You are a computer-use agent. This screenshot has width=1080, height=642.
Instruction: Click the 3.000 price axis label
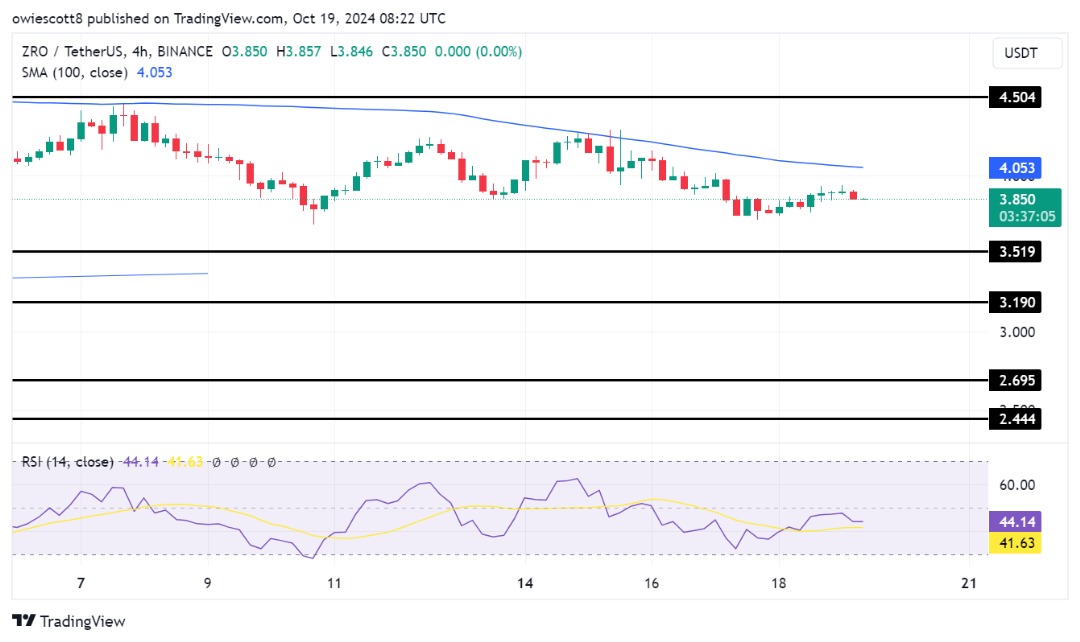point(1015,332)
